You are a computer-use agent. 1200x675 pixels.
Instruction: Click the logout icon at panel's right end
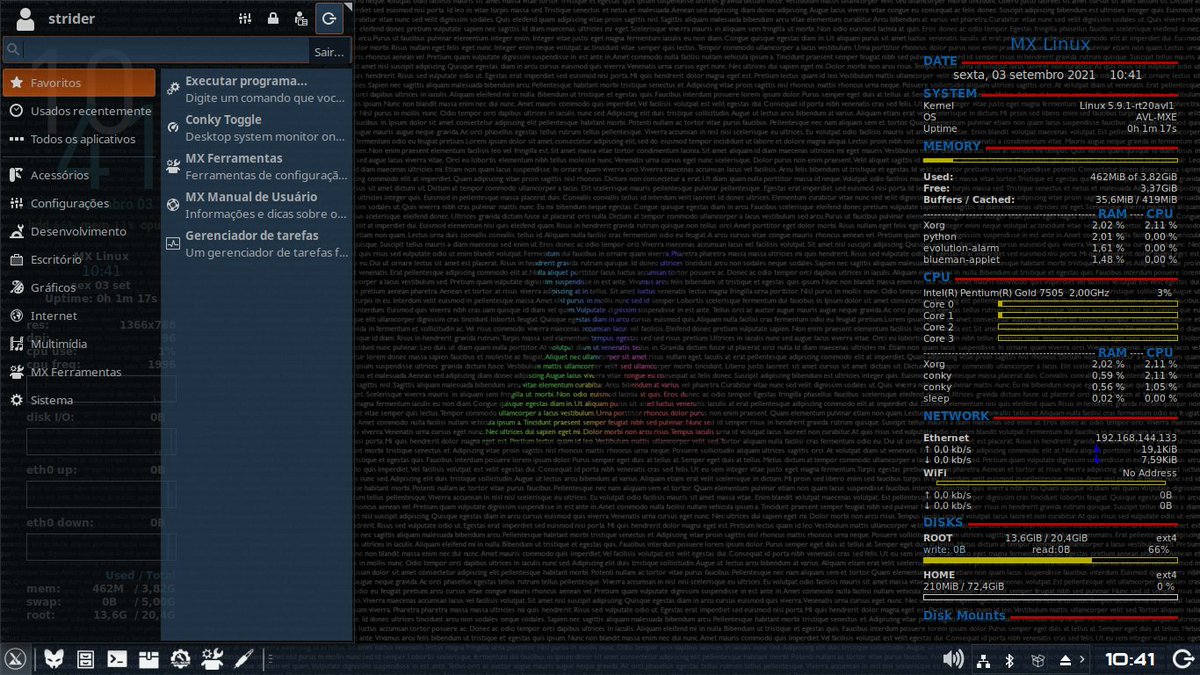coord(1182,660)
